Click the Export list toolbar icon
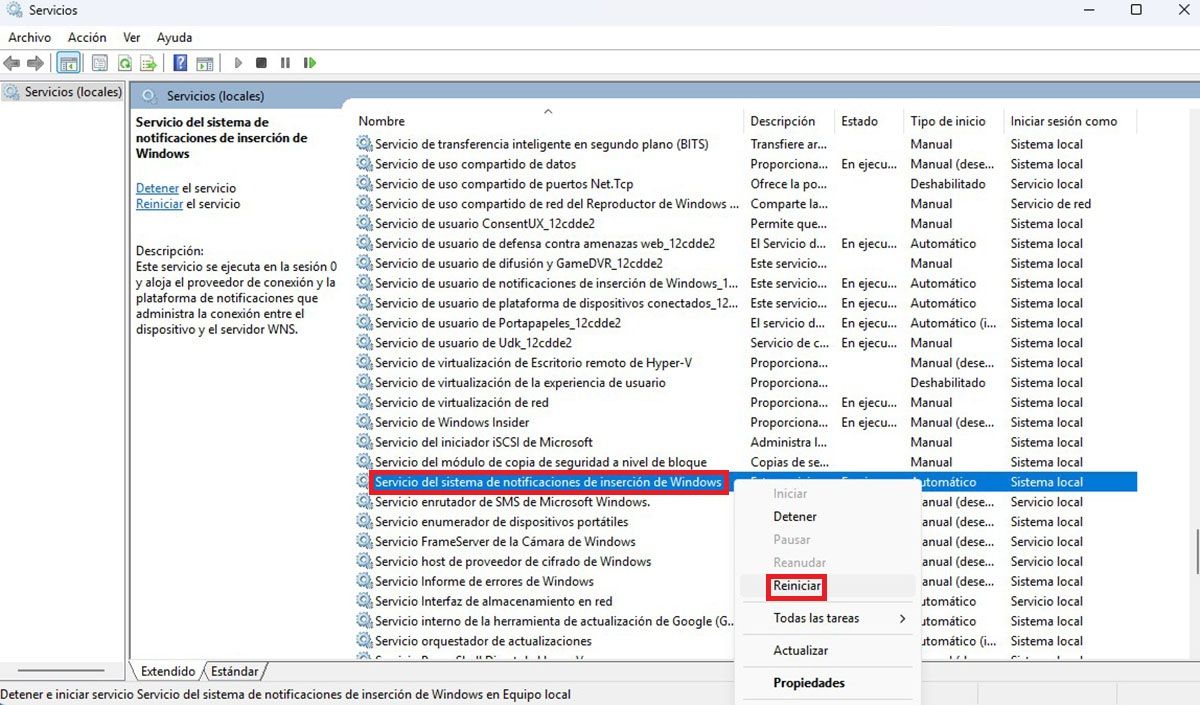1200x705 pixels. click(x=148, y=63)
